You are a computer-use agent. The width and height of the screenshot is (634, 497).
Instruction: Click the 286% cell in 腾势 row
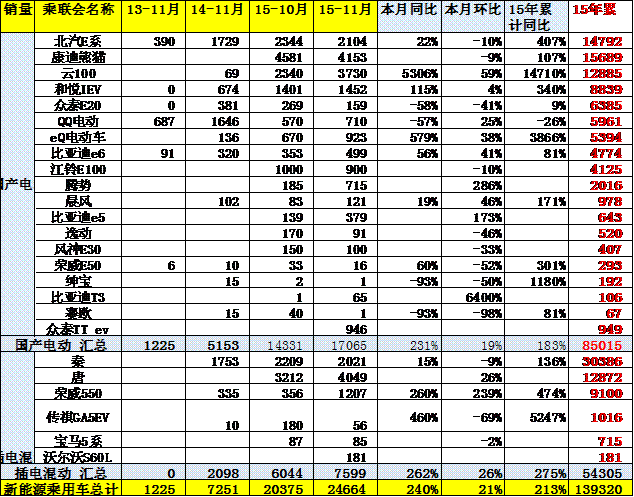pos(473,185)
